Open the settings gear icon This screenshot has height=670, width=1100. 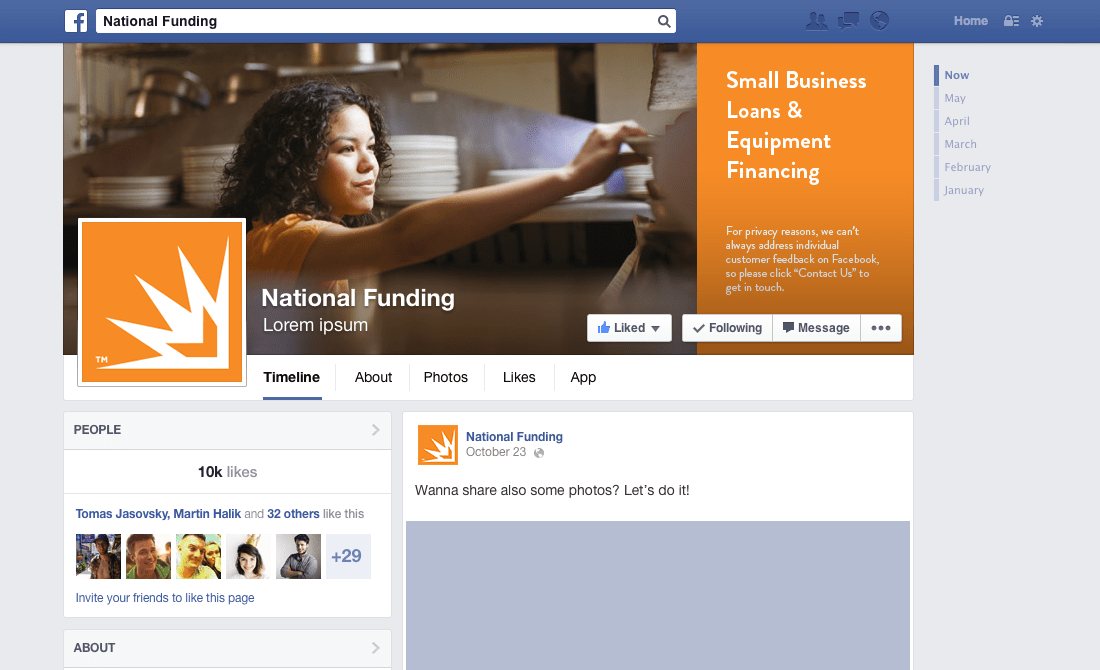(x=1037, y=21)
